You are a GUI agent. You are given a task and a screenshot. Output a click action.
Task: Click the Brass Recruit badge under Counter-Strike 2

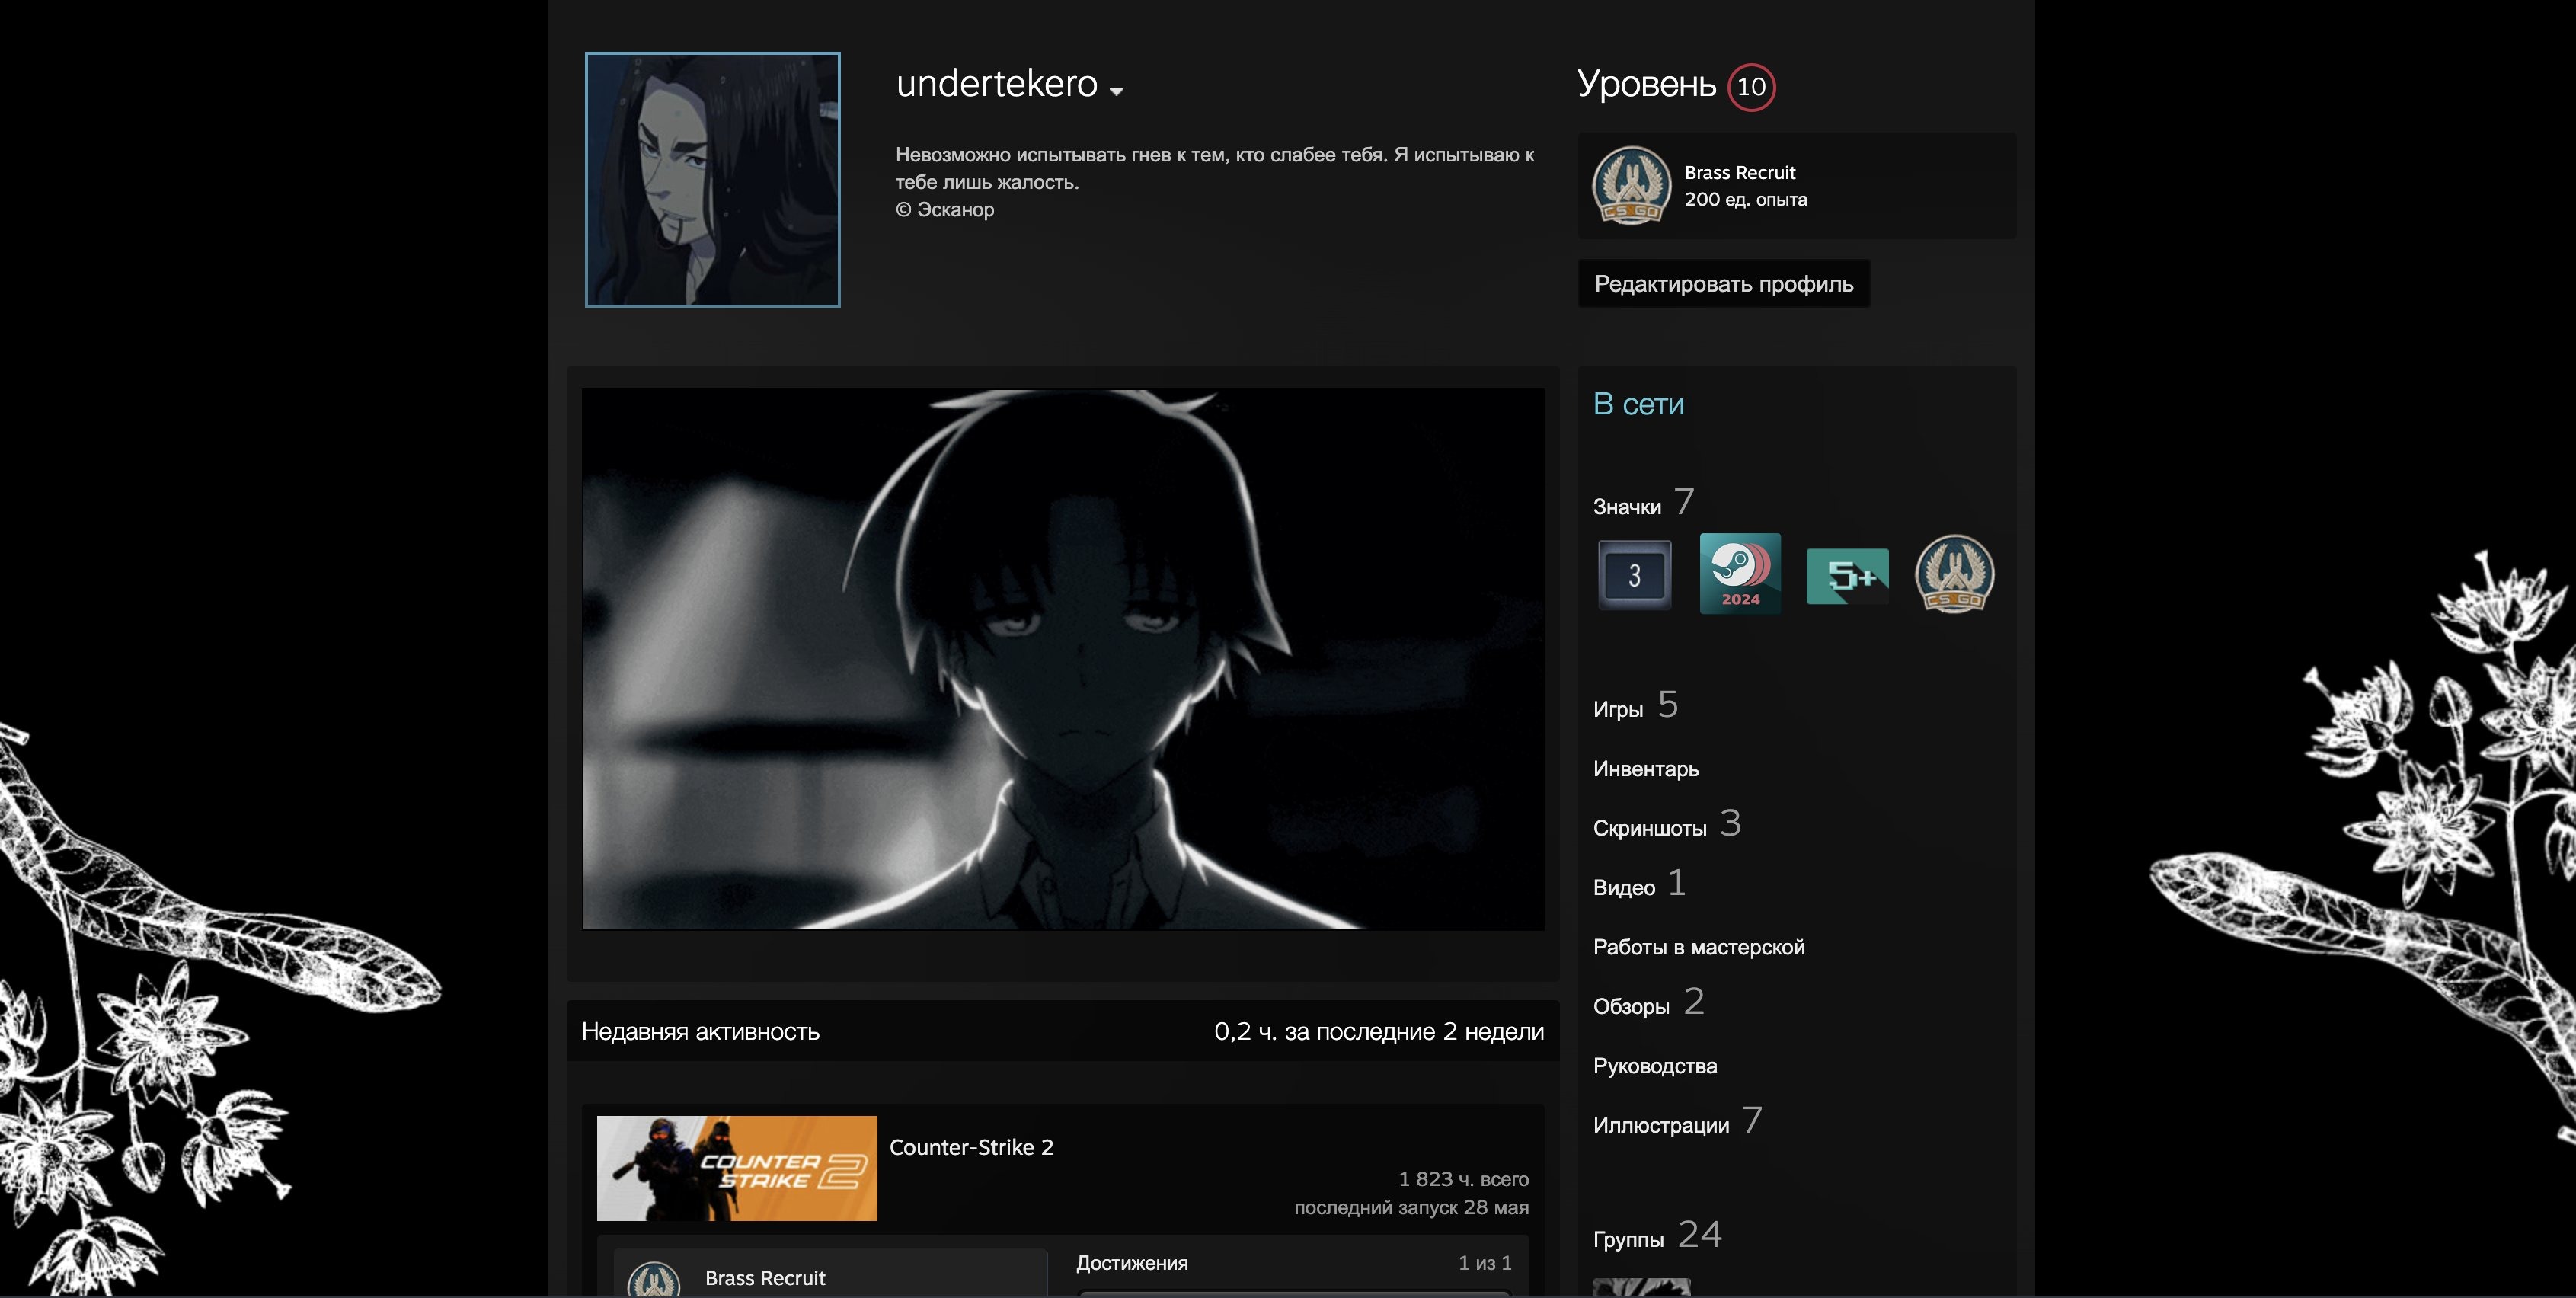[654, 1279]
